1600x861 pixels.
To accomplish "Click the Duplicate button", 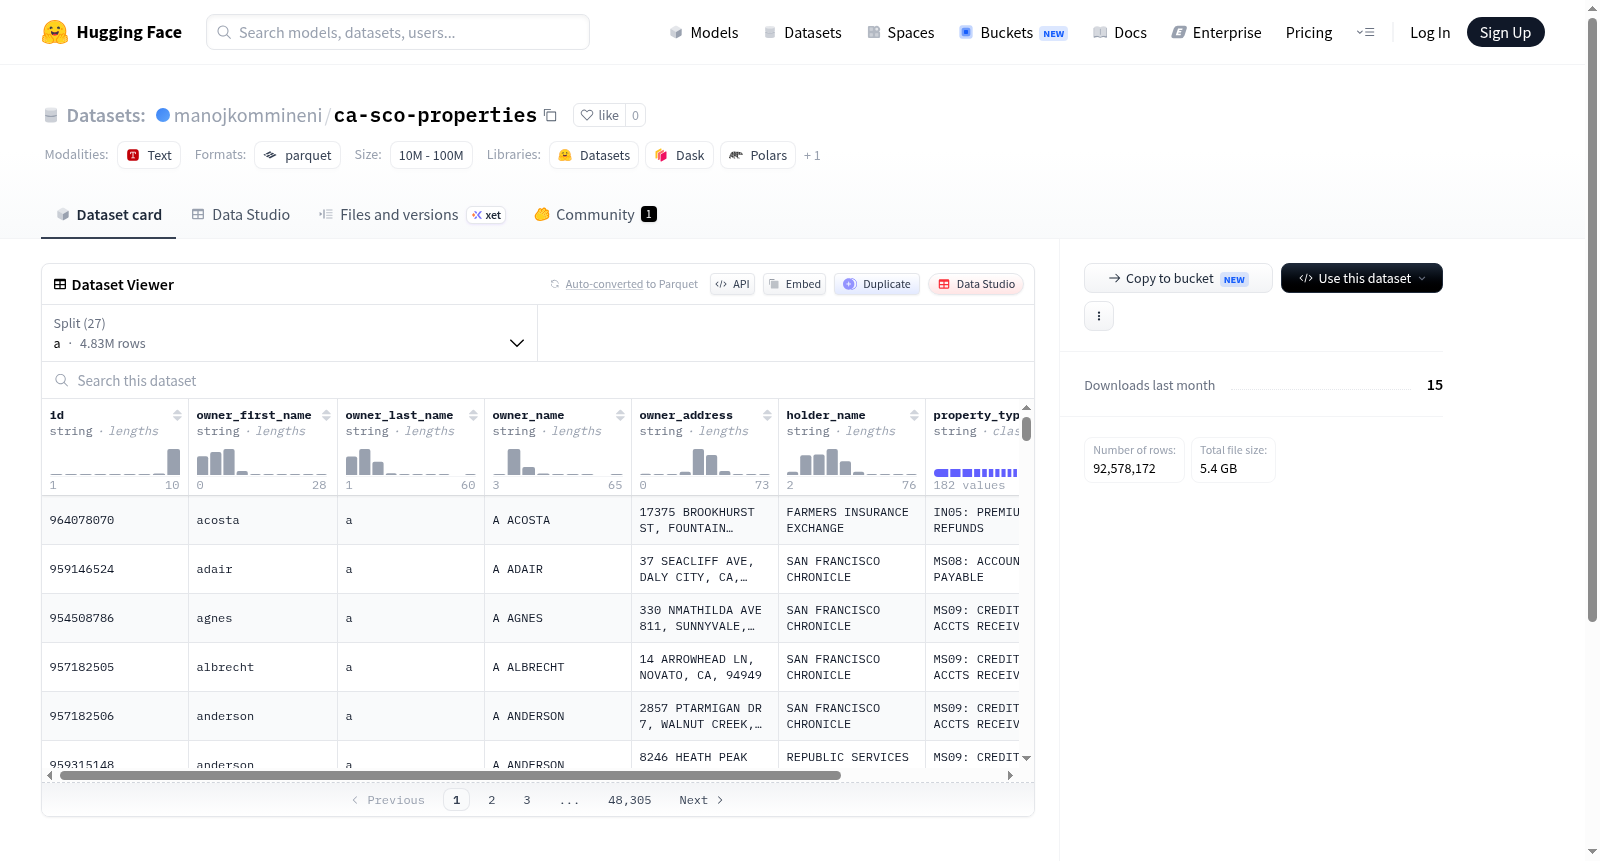I will pos(877,284).
